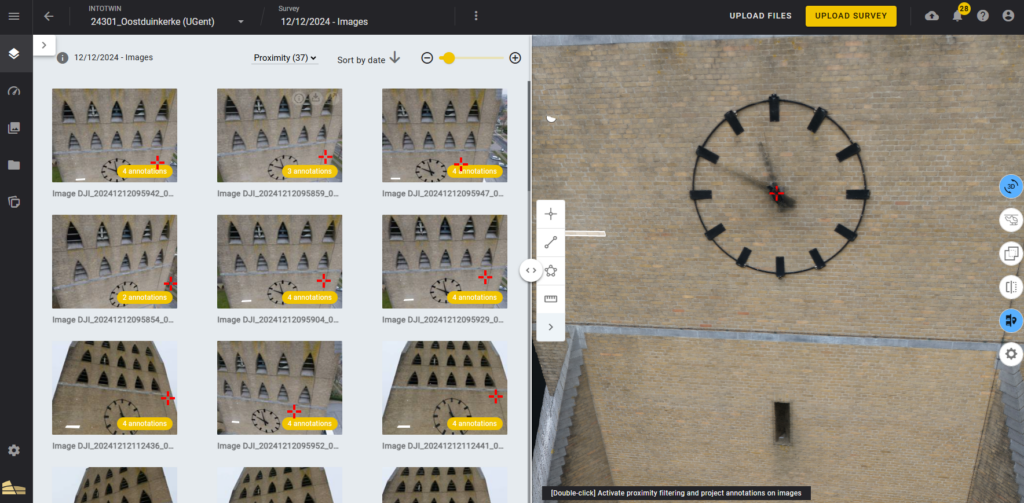The height and width of the screenshot is (503, 1024).
Task: Open thumbnail DJI_20241212112441_0
Action: click(445, 387)
